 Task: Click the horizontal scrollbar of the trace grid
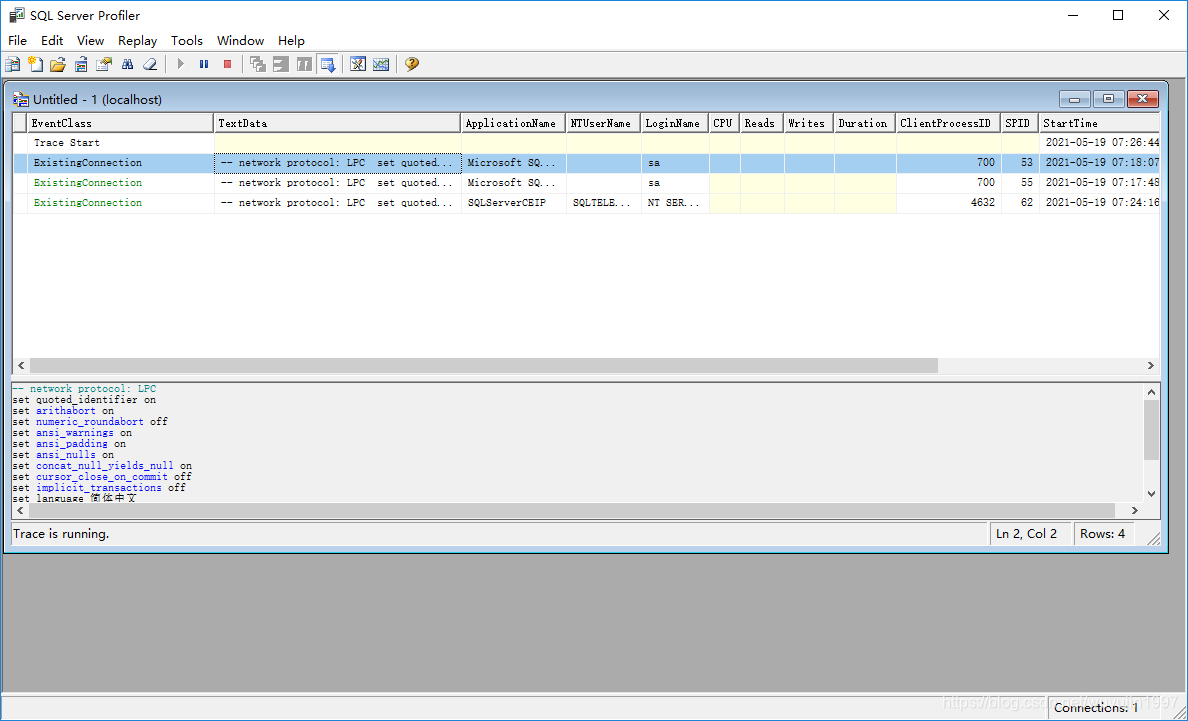point(484,366)
